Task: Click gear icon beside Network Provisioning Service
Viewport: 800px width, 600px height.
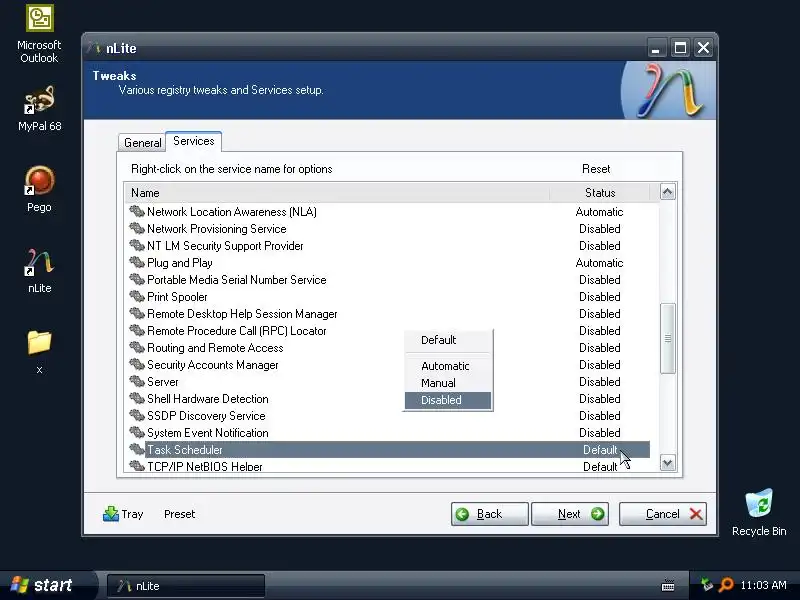Action: click(137, 228)
